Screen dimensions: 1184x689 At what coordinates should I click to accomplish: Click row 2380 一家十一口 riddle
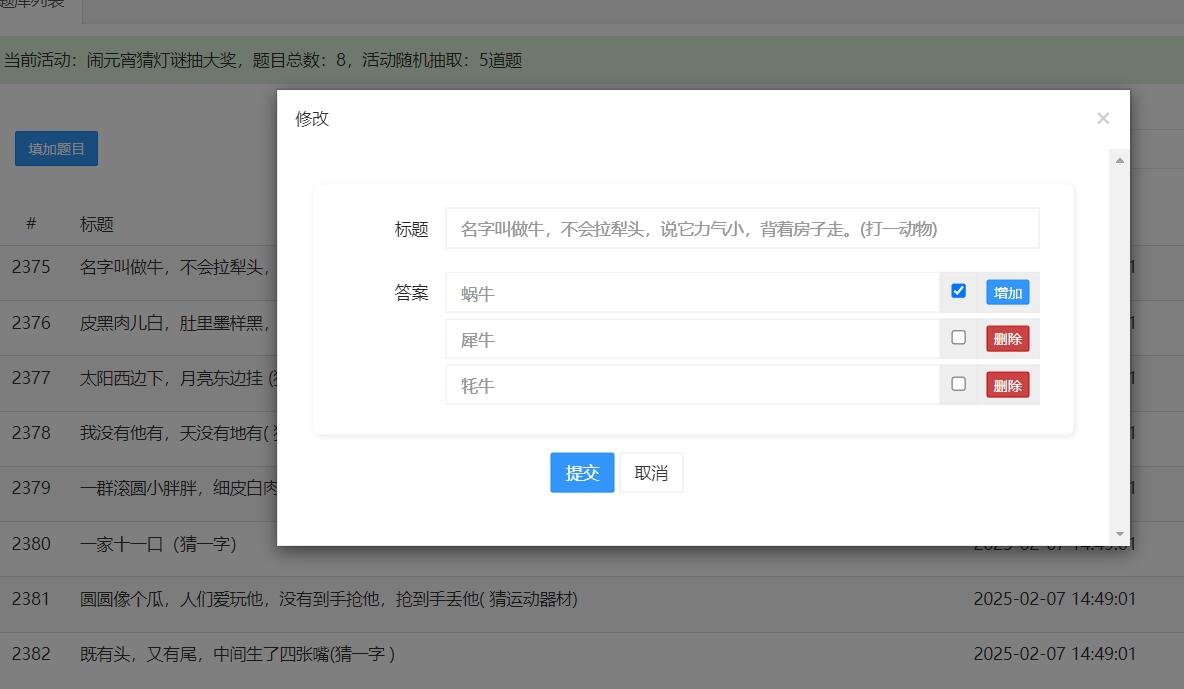point(158,544)
